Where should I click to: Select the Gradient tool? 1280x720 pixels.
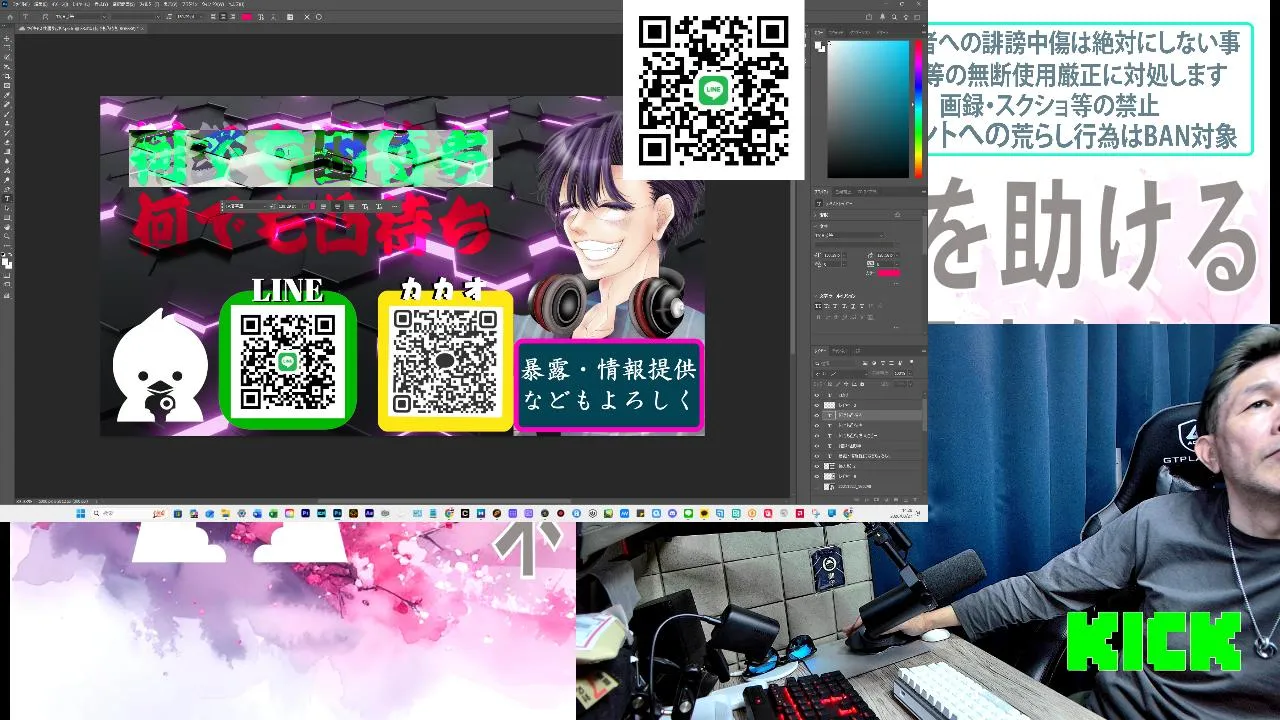coord(9,151)
